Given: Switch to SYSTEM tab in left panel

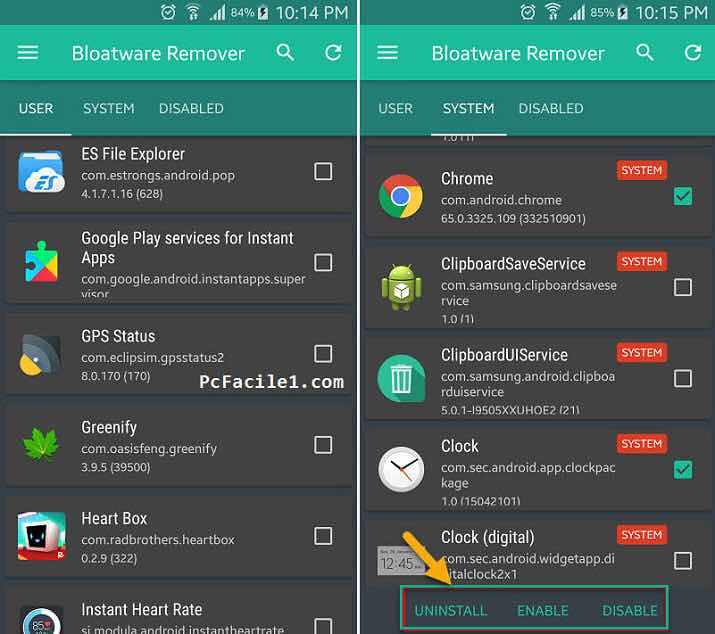Looking at the screenshot, I should pyautogui.click(x=109, y=109).
